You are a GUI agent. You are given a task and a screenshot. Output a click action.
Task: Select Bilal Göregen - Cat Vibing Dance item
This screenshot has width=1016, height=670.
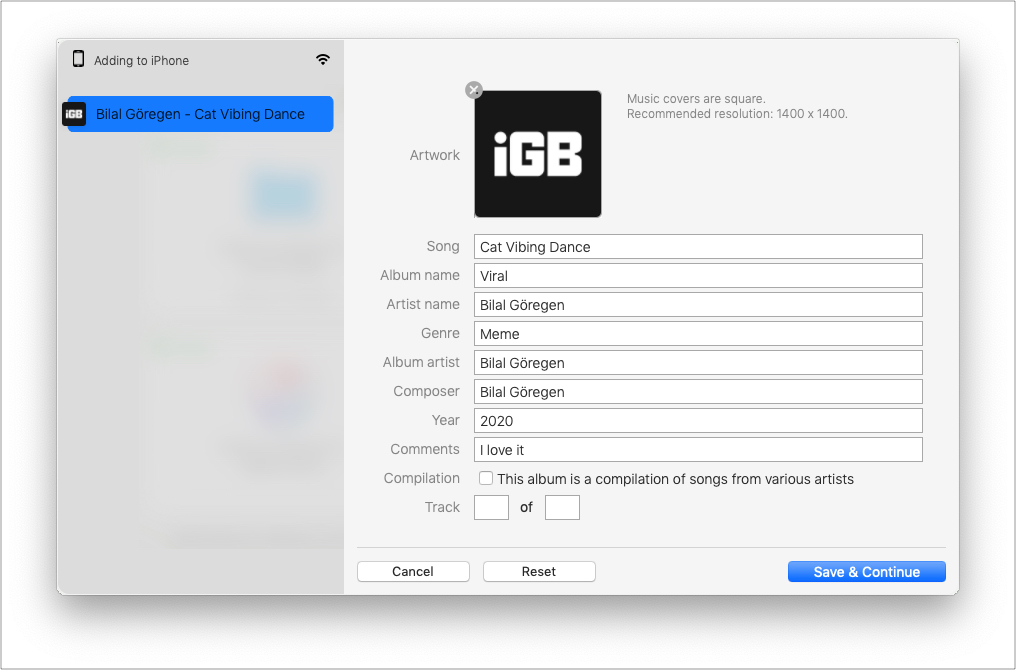tap(200, 114)
